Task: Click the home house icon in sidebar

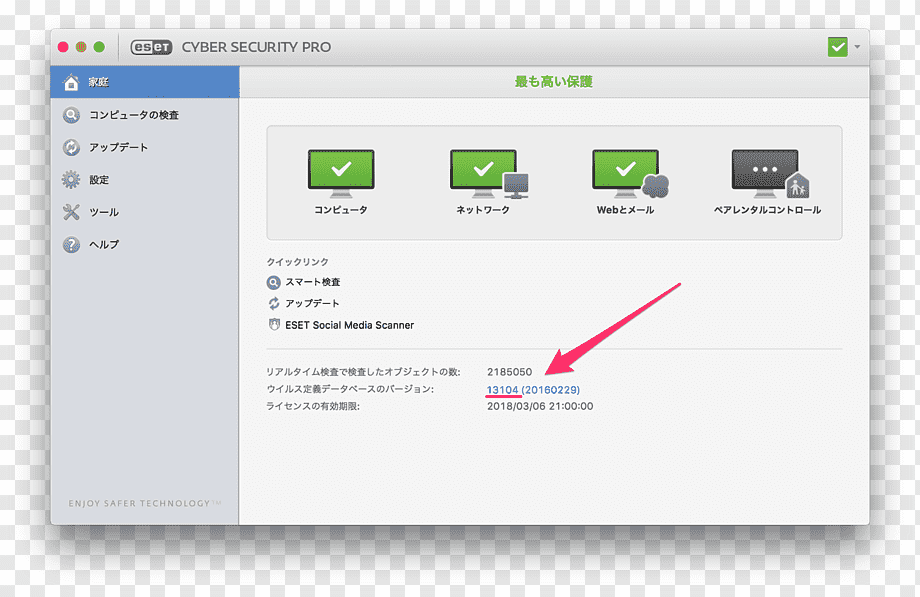Action: coord(71,82)
